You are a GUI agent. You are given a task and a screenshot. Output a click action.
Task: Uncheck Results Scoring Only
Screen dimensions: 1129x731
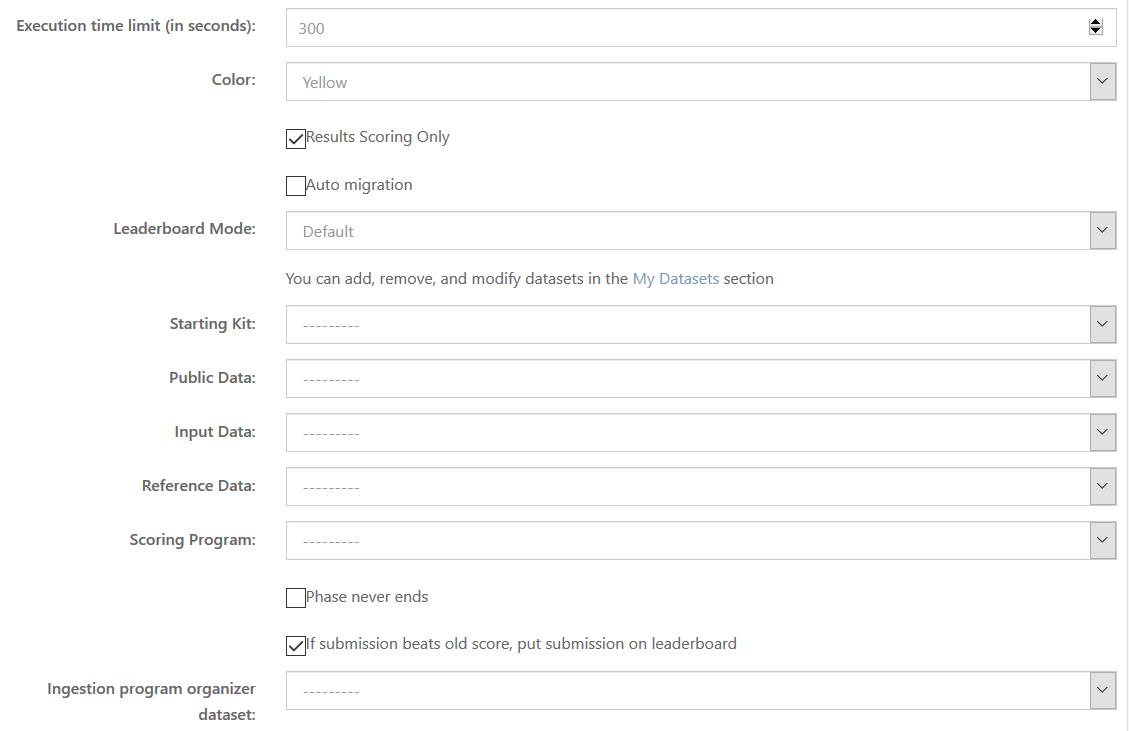295,138
